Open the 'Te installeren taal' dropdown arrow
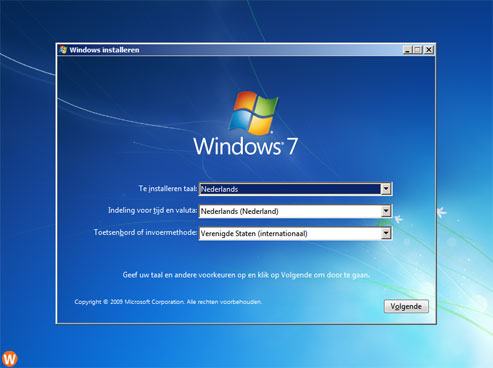This screenshot has height=368, width=493. point(386,189)
